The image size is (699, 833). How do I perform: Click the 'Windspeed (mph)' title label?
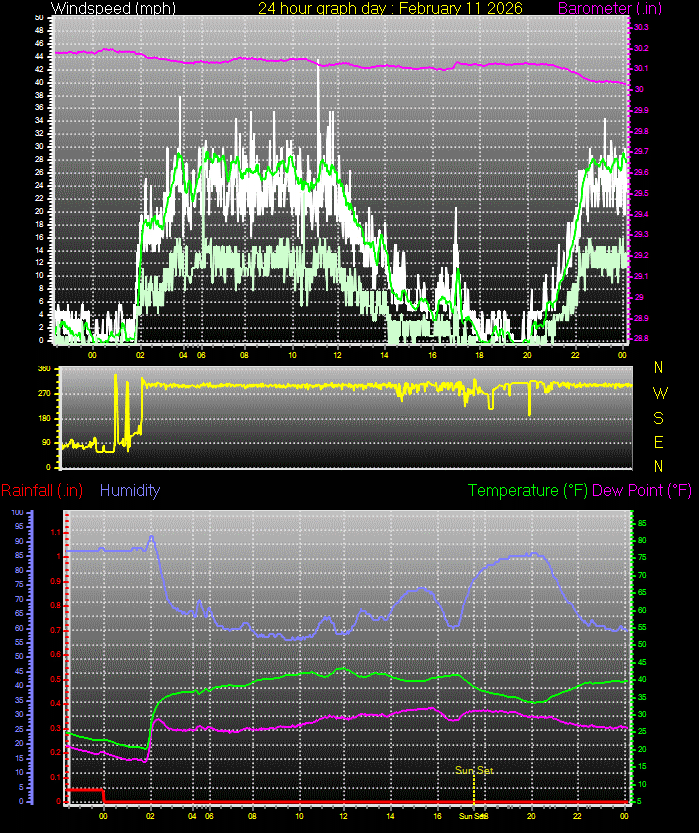click(113, 8)
